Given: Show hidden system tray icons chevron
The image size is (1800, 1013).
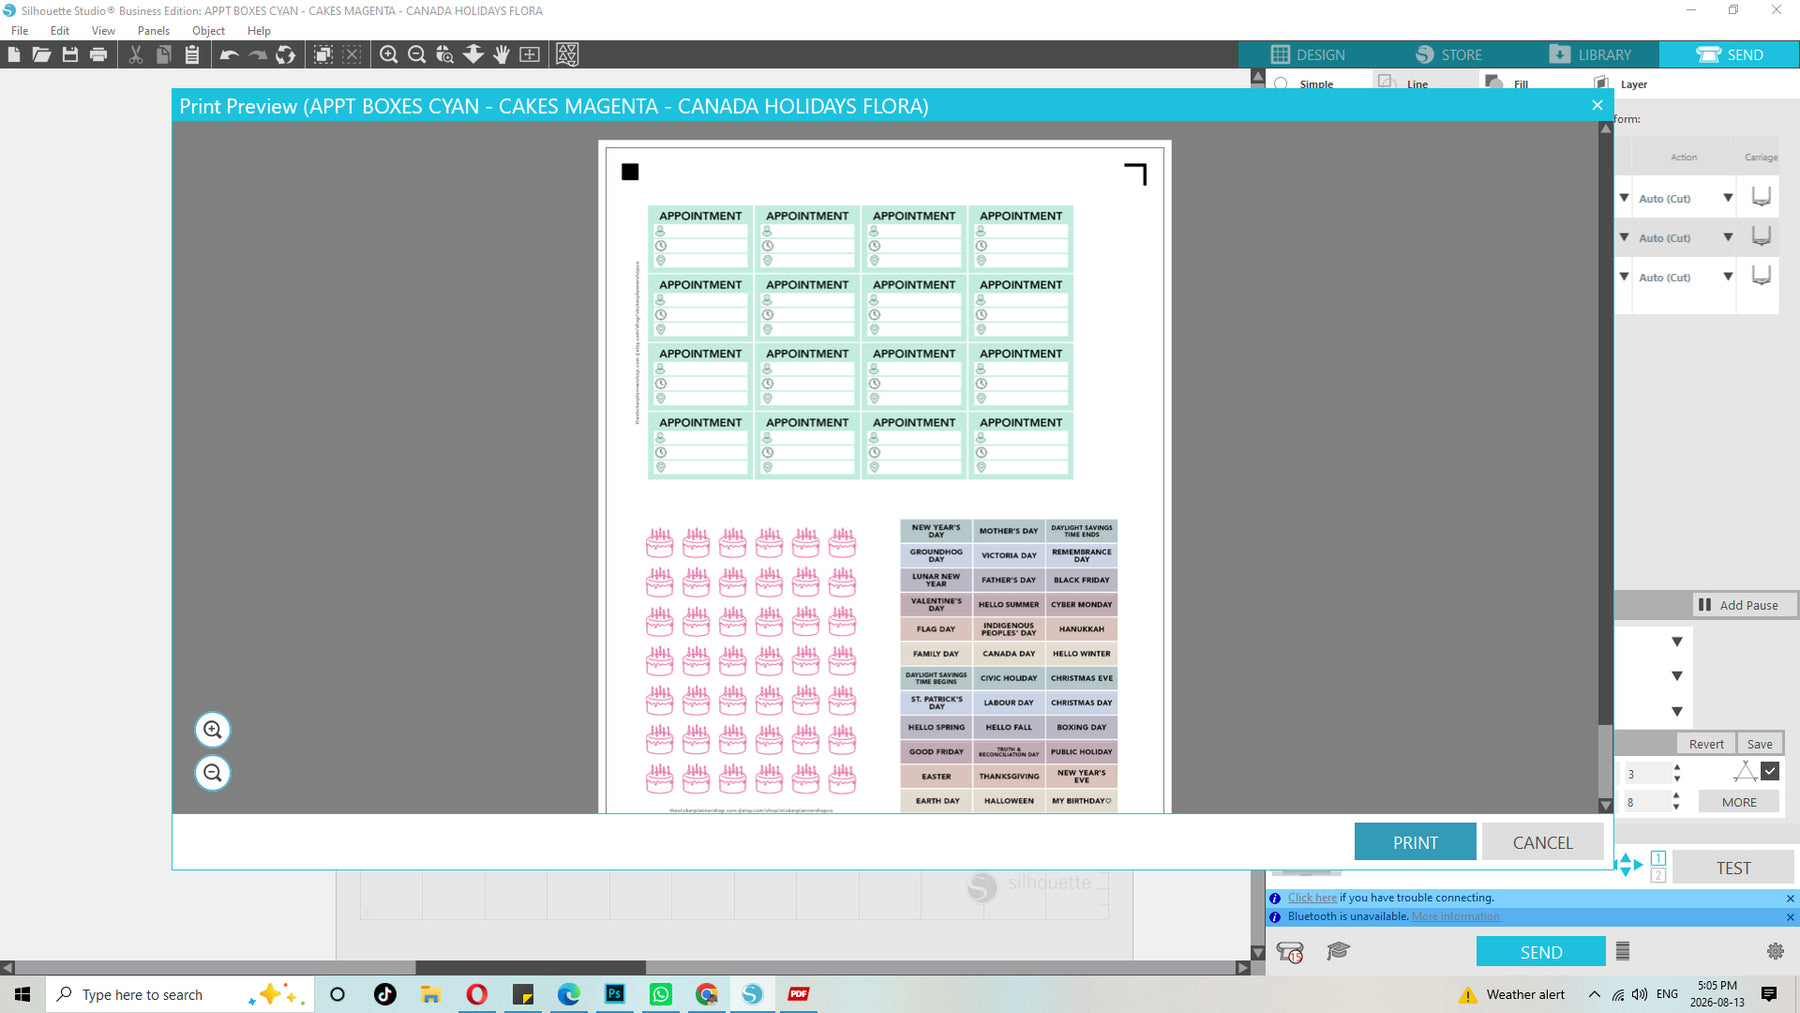Looking at the screenshot, I should pyautogui.click(x=1594, y=994).
